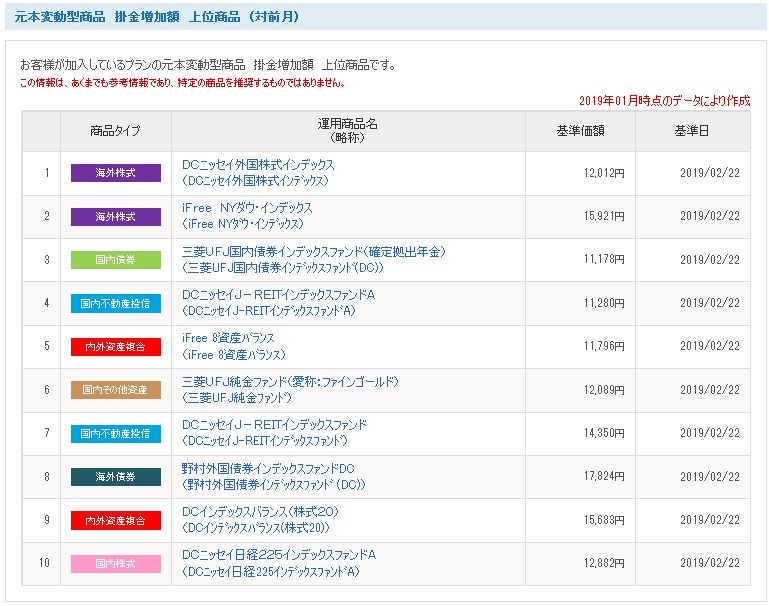Select the price 17,824円
This screenshot has width=769, height=606.
(604, 476)
